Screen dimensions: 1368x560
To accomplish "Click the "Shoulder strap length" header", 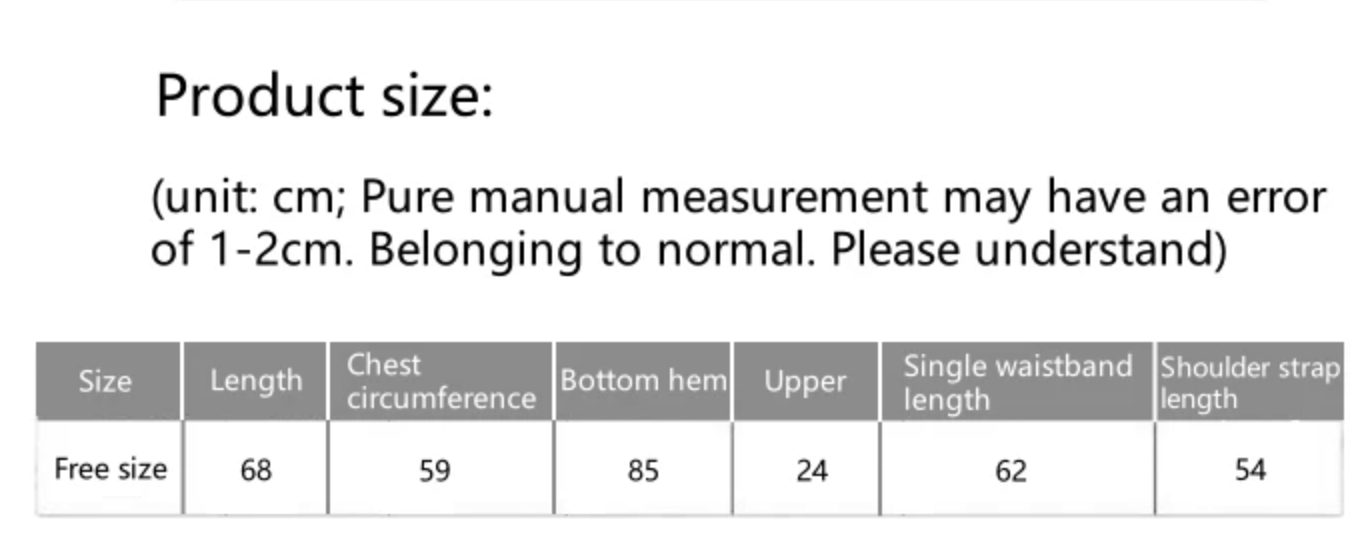I will (1249, 381).
